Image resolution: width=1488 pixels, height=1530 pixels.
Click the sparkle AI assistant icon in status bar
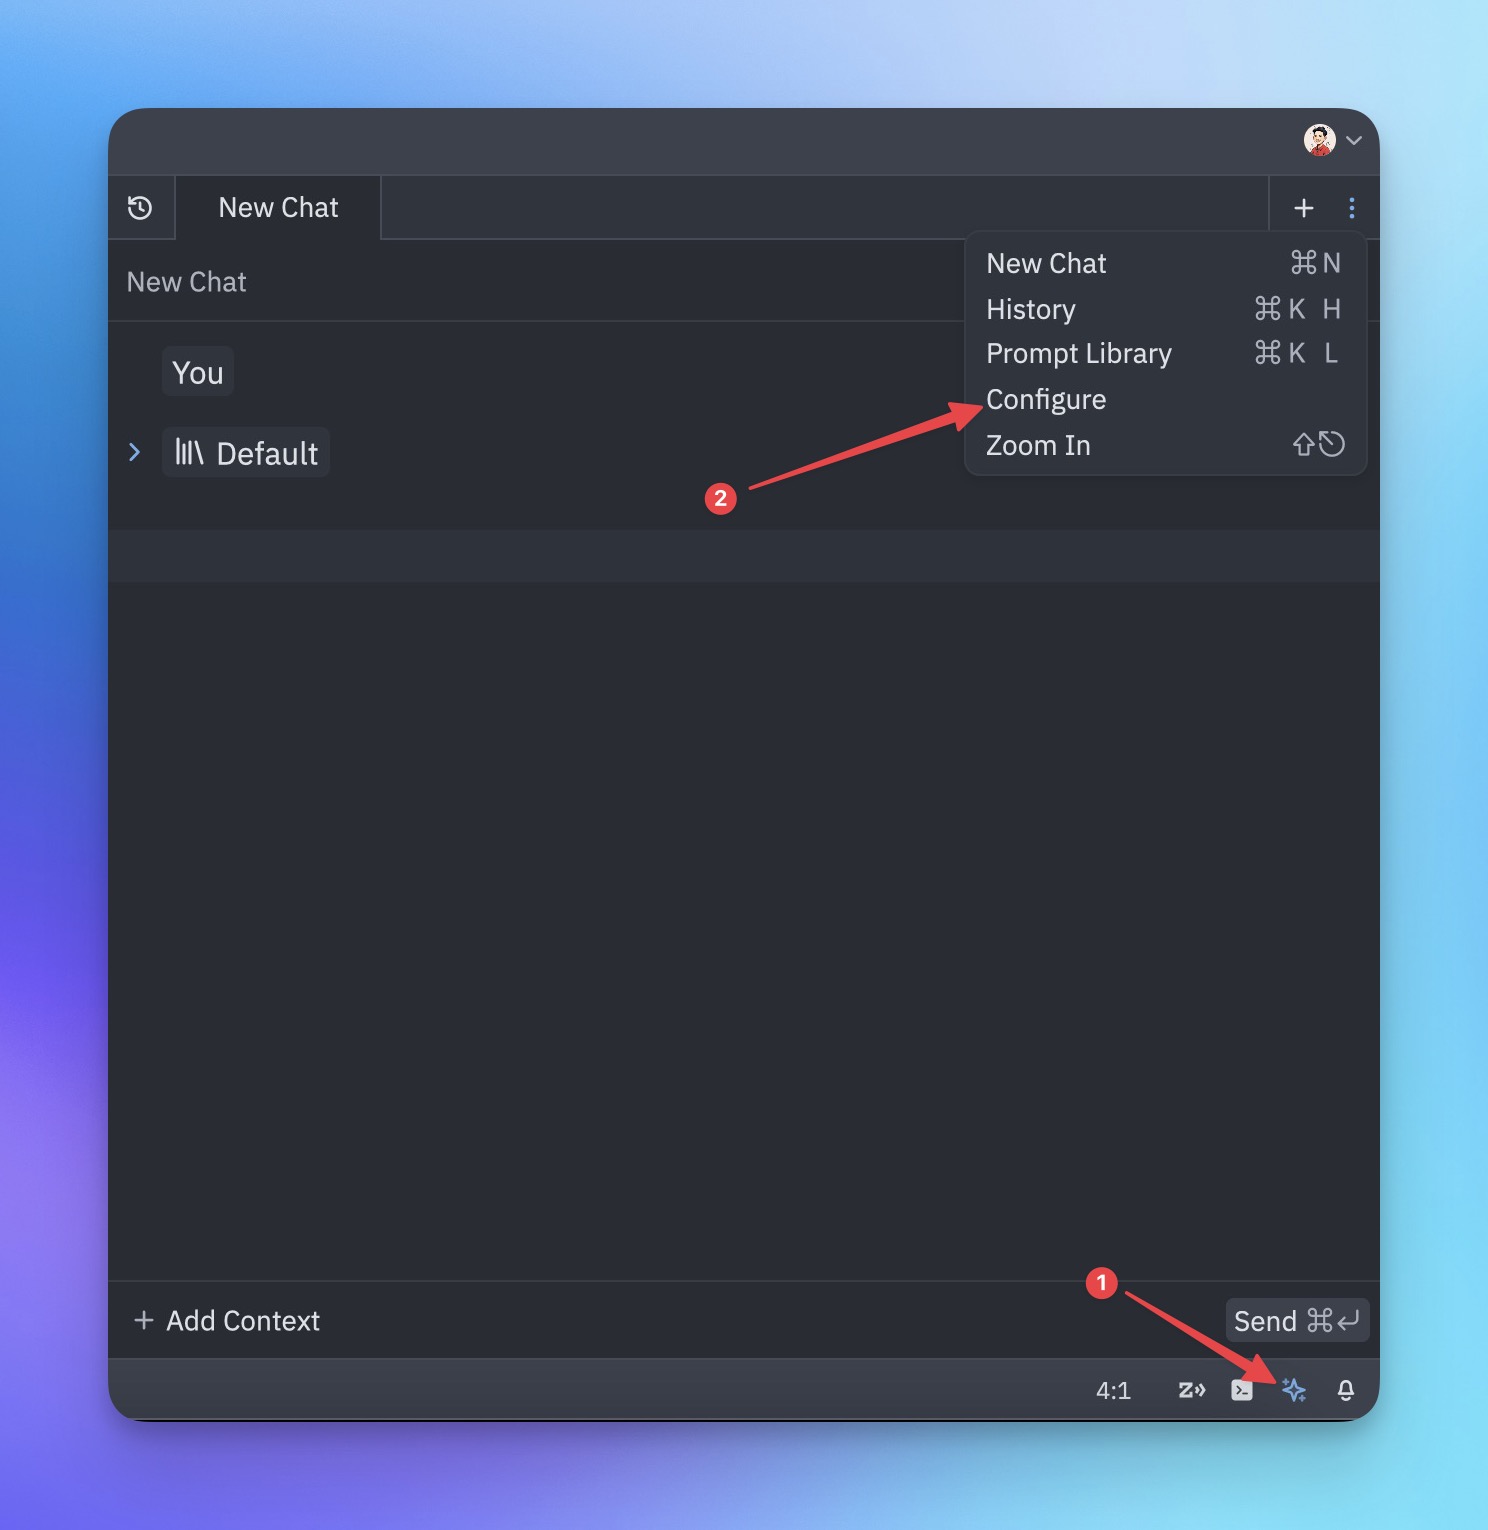point(1294,1390)
